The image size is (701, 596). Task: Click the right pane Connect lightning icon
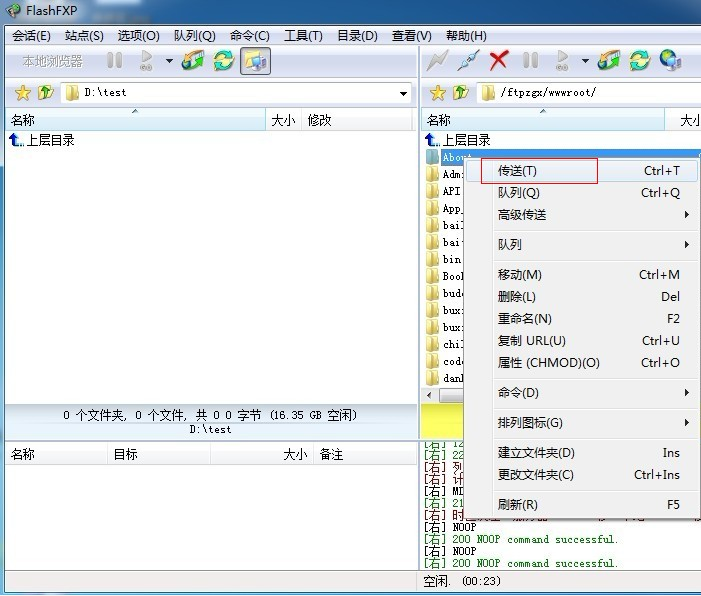[437, 61]
